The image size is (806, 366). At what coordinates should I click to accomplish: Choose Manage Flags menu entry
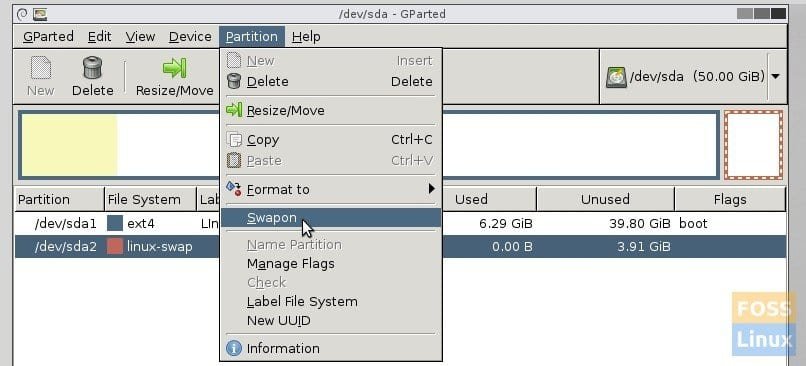tap(290, 264)
